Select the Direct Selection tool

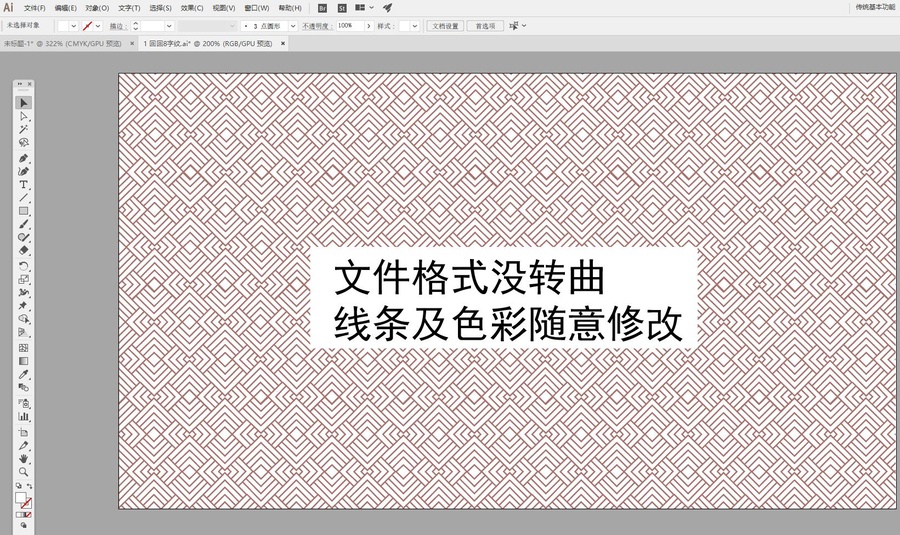24,117
